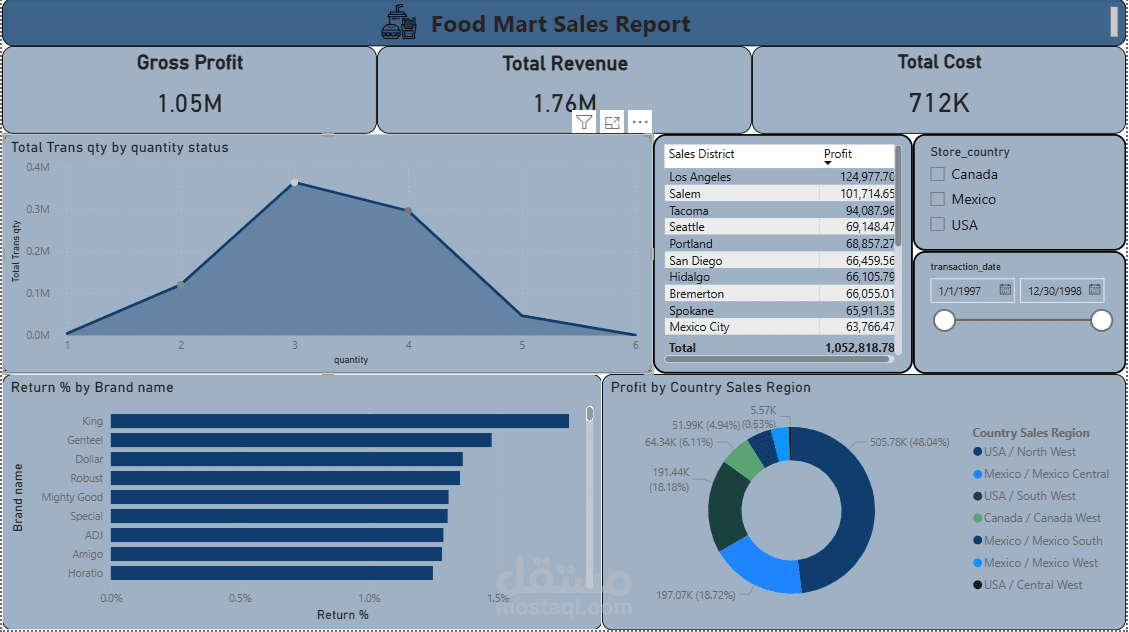This screenshot has height=632, width=1129.
Task: Click the 191.44K donut segment
Action: [726, 507]
